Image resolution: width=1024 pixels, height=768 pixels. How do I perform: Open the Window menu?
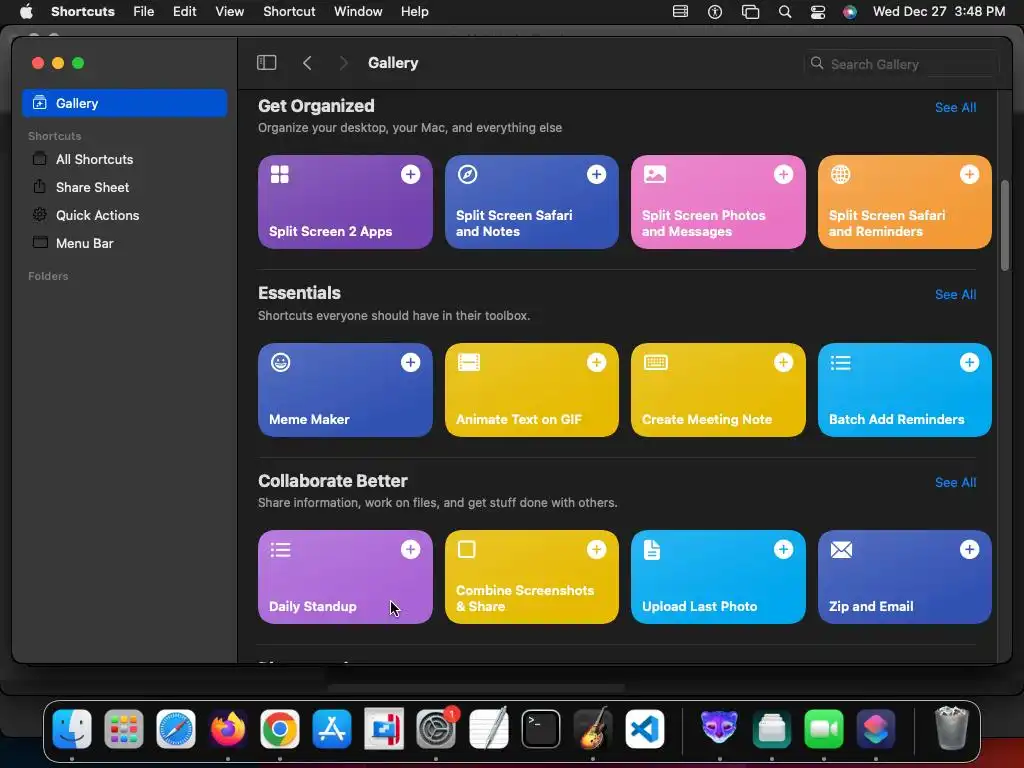(x=359, y=11)
